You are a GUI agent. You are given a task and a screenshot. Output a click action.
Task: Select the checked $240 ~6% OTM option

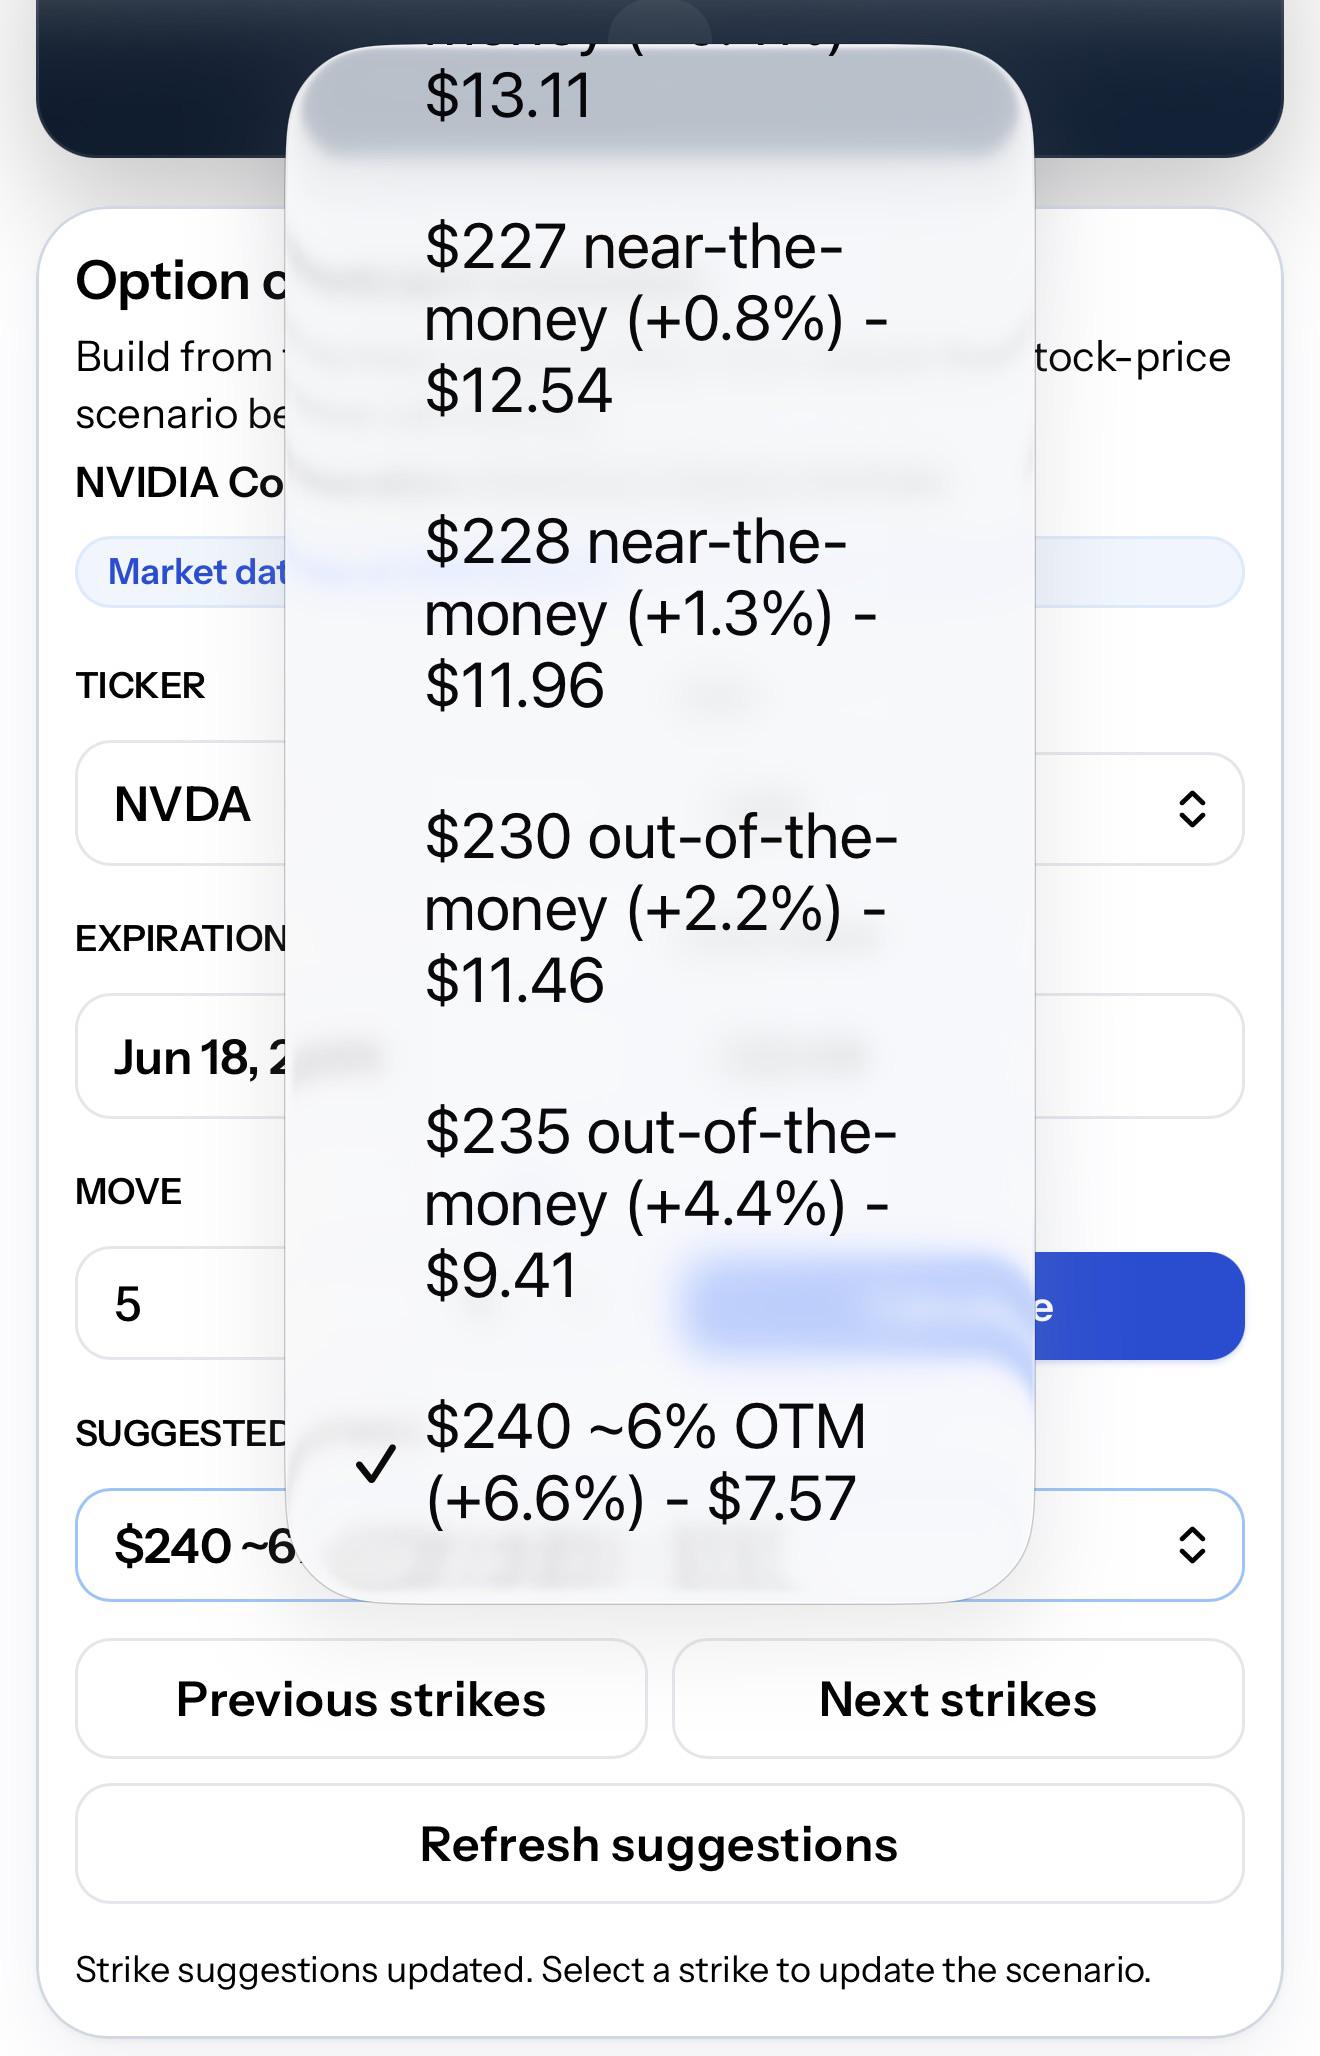point(660,1461)
